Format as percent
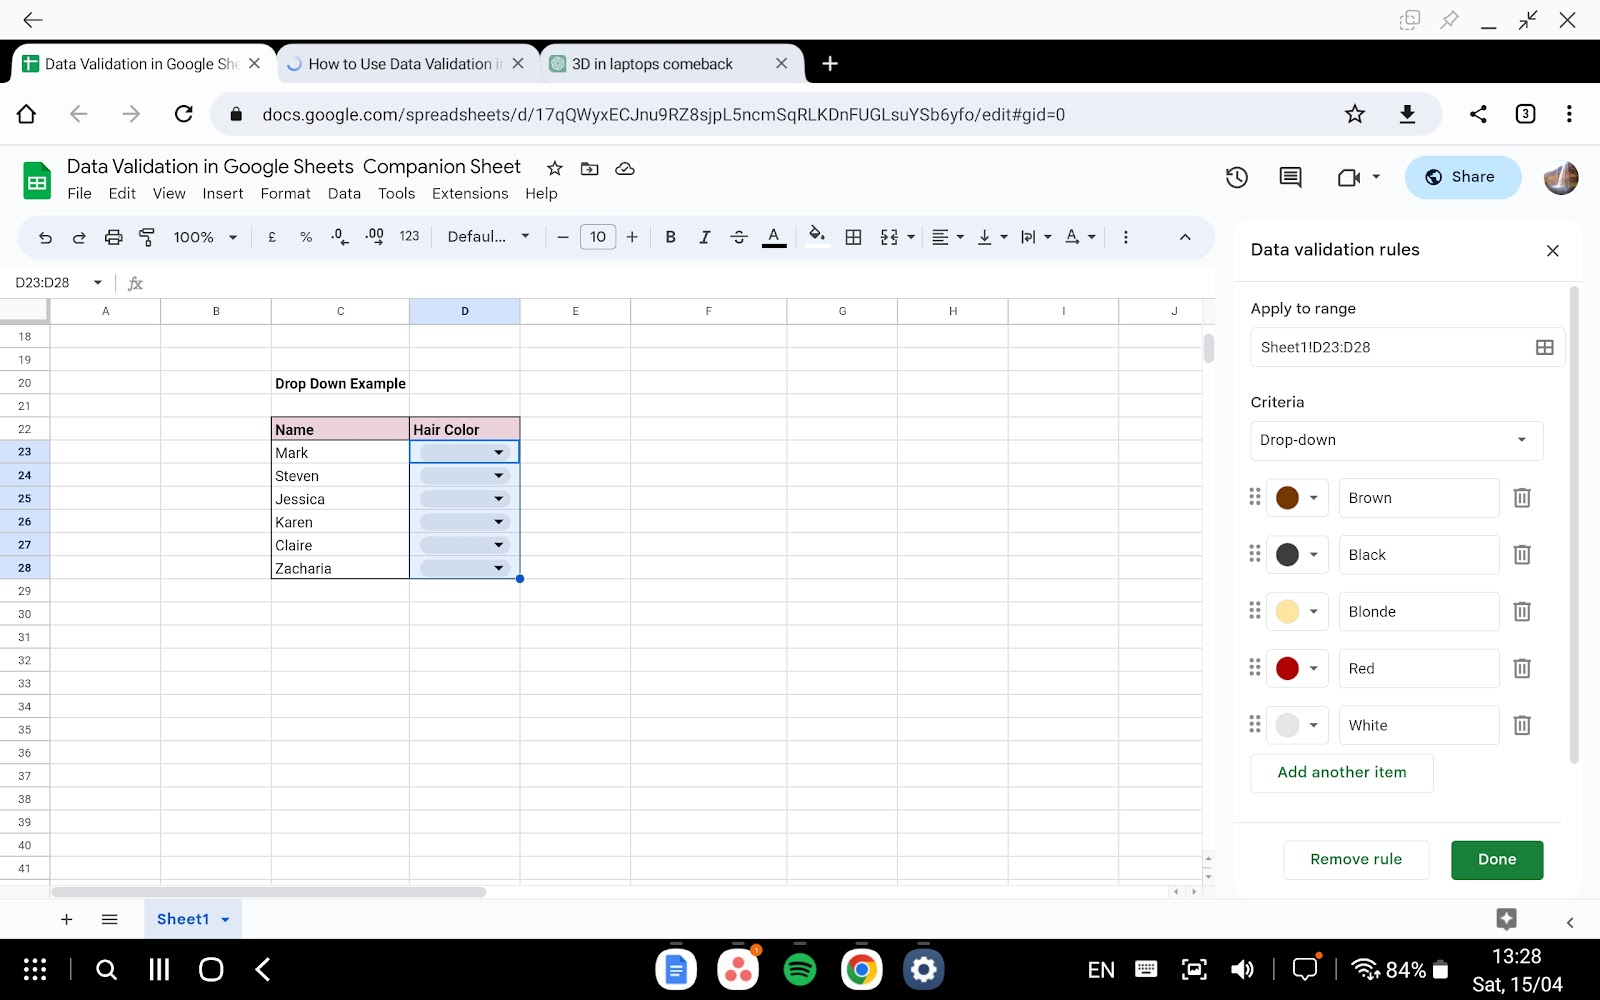Screen dimensions: 1600x1000 tap(306, 237)
